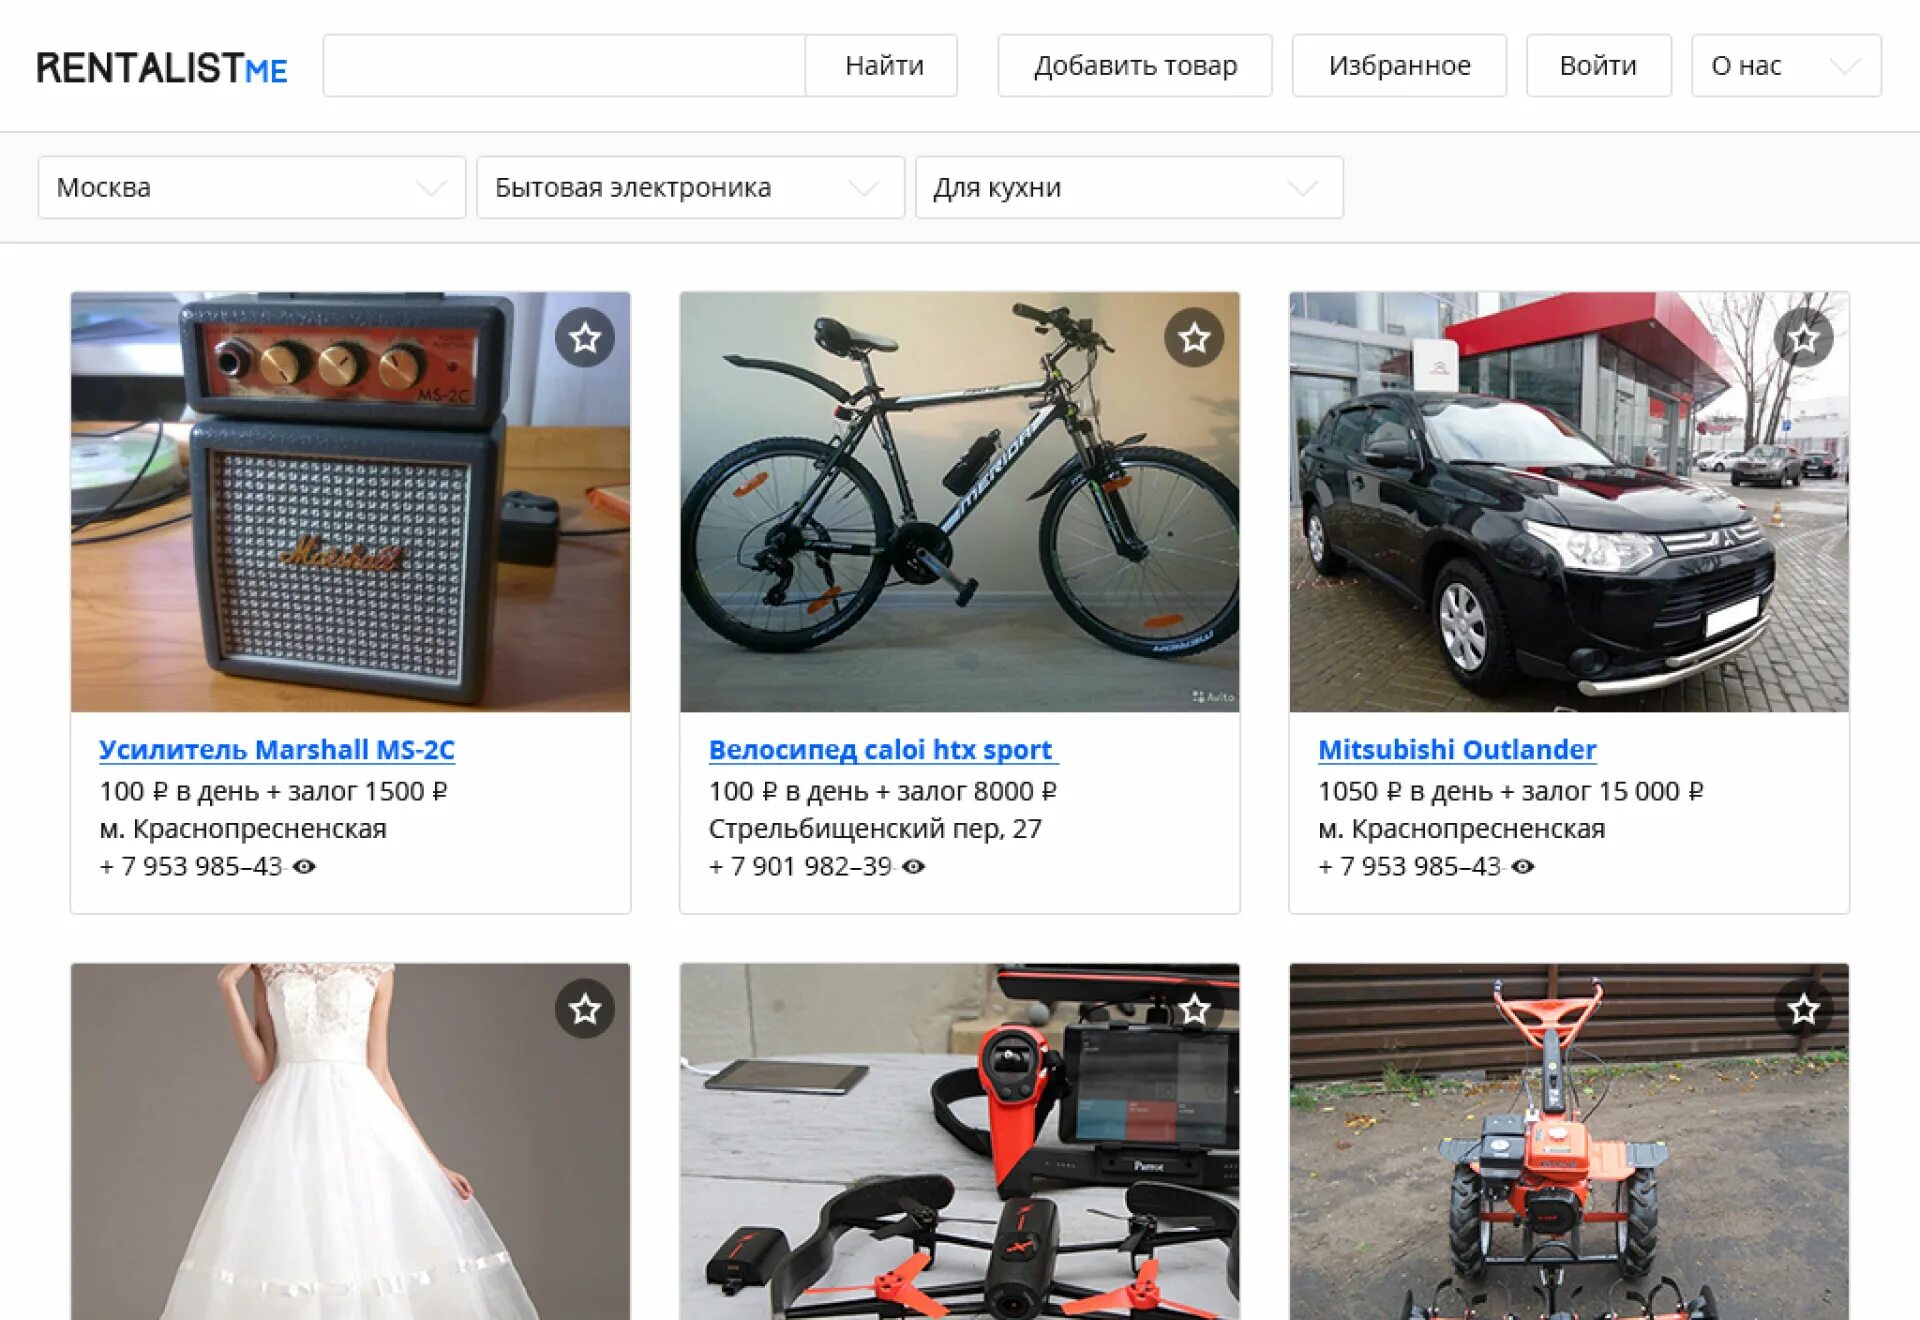Favorite the drone listing using its star
Image resolution: width=1920 pixels, height=1320 pixels.
[x=1194, y=1009]
